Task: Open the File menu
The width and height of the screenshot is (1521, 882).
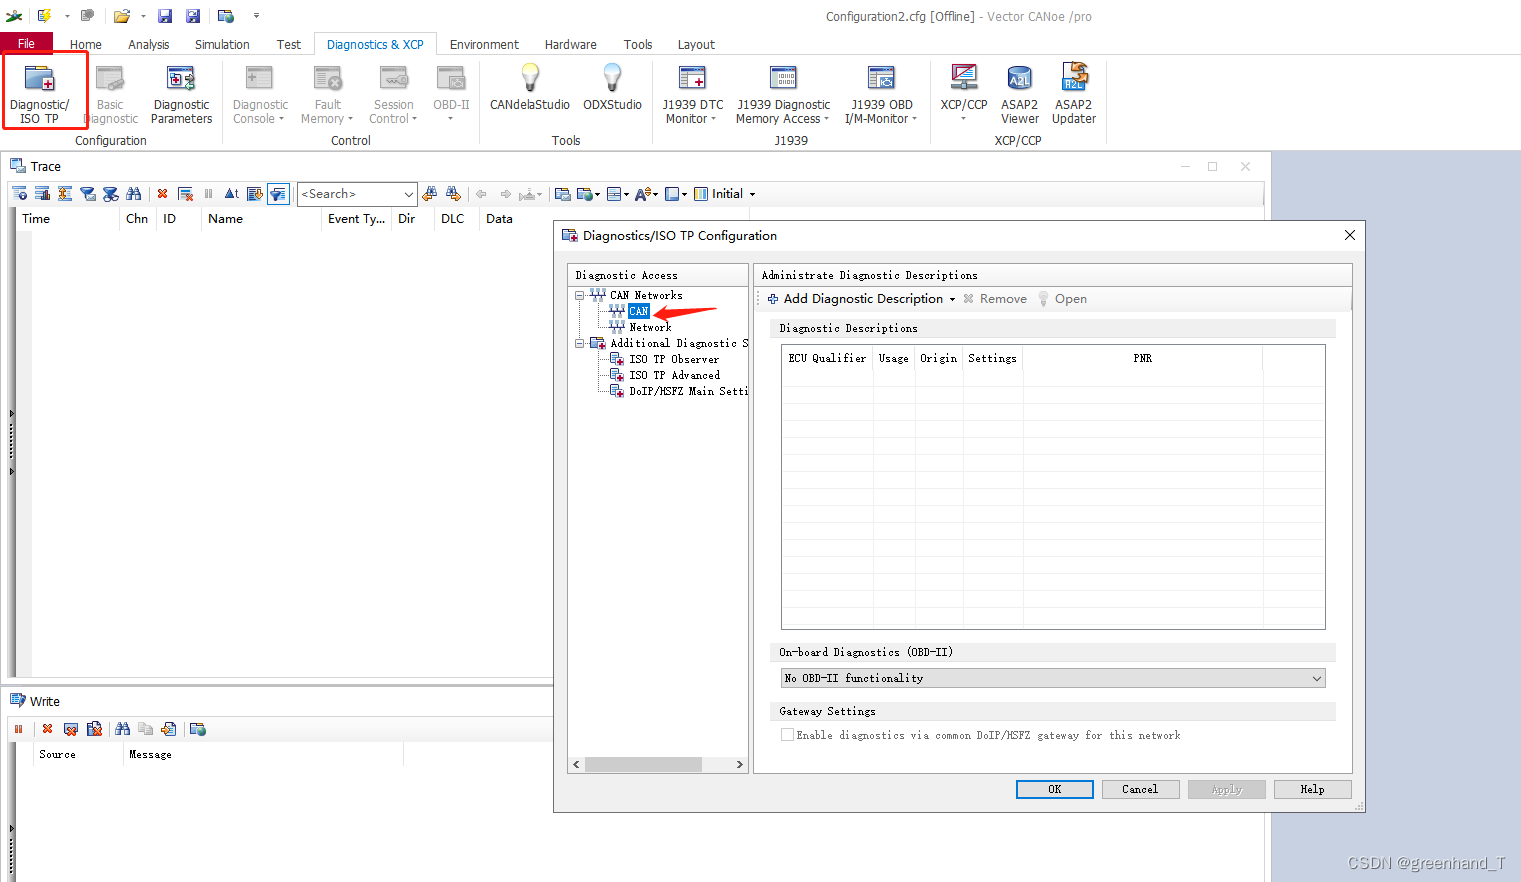Action: pyautogui.click(x=27, y=44)
